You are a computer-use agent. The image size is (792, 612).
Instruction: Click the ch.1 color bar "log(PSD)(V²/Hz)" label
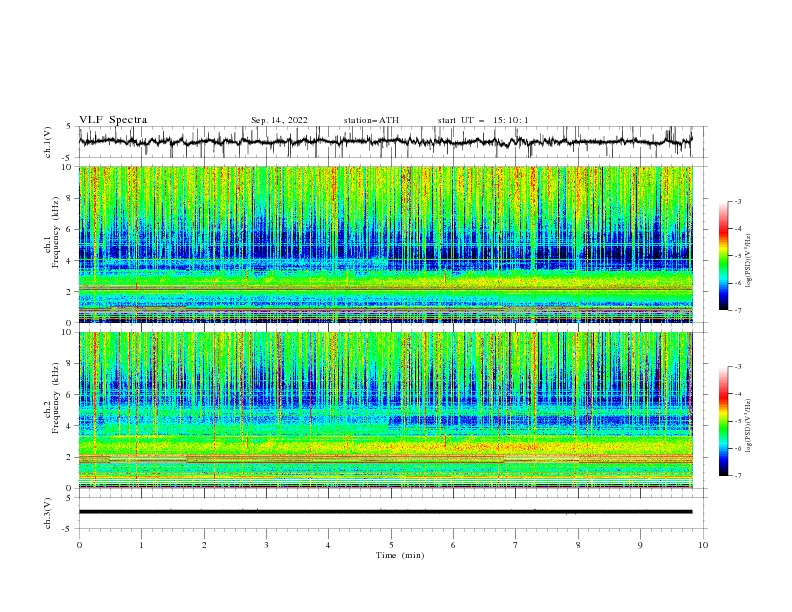pyautogui.click(x=748, y=261)
